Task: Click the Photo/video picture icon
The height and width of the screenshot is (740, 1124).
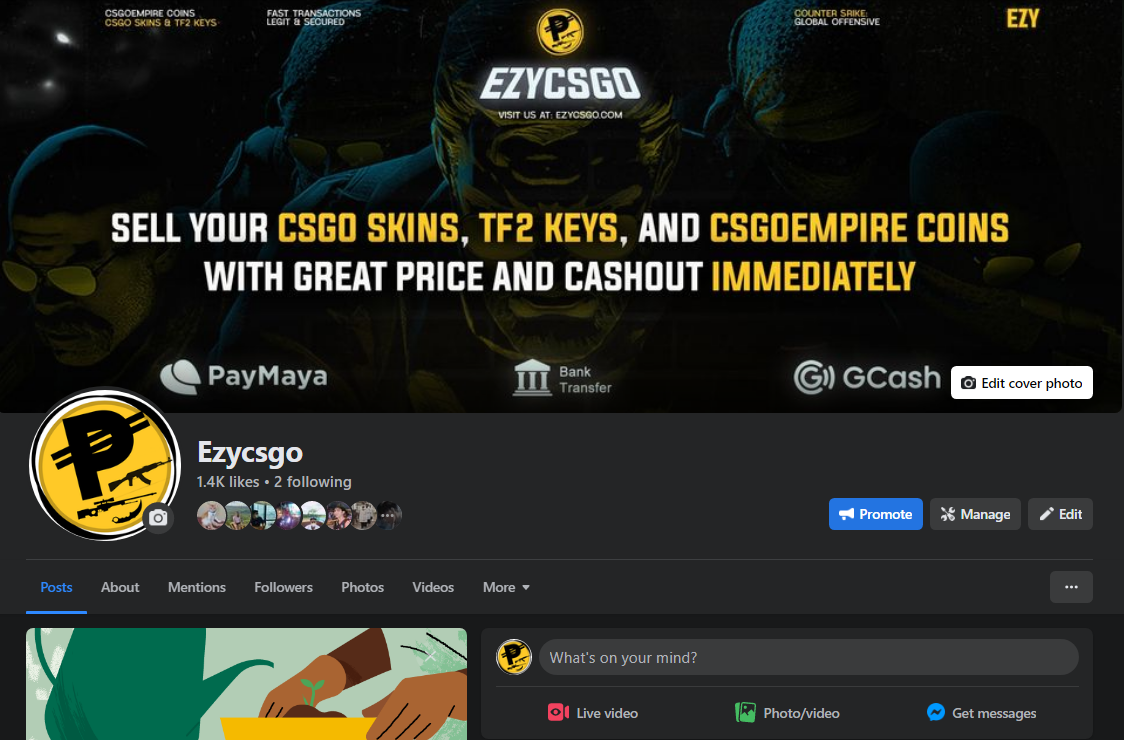Action: tap(745, 712)
